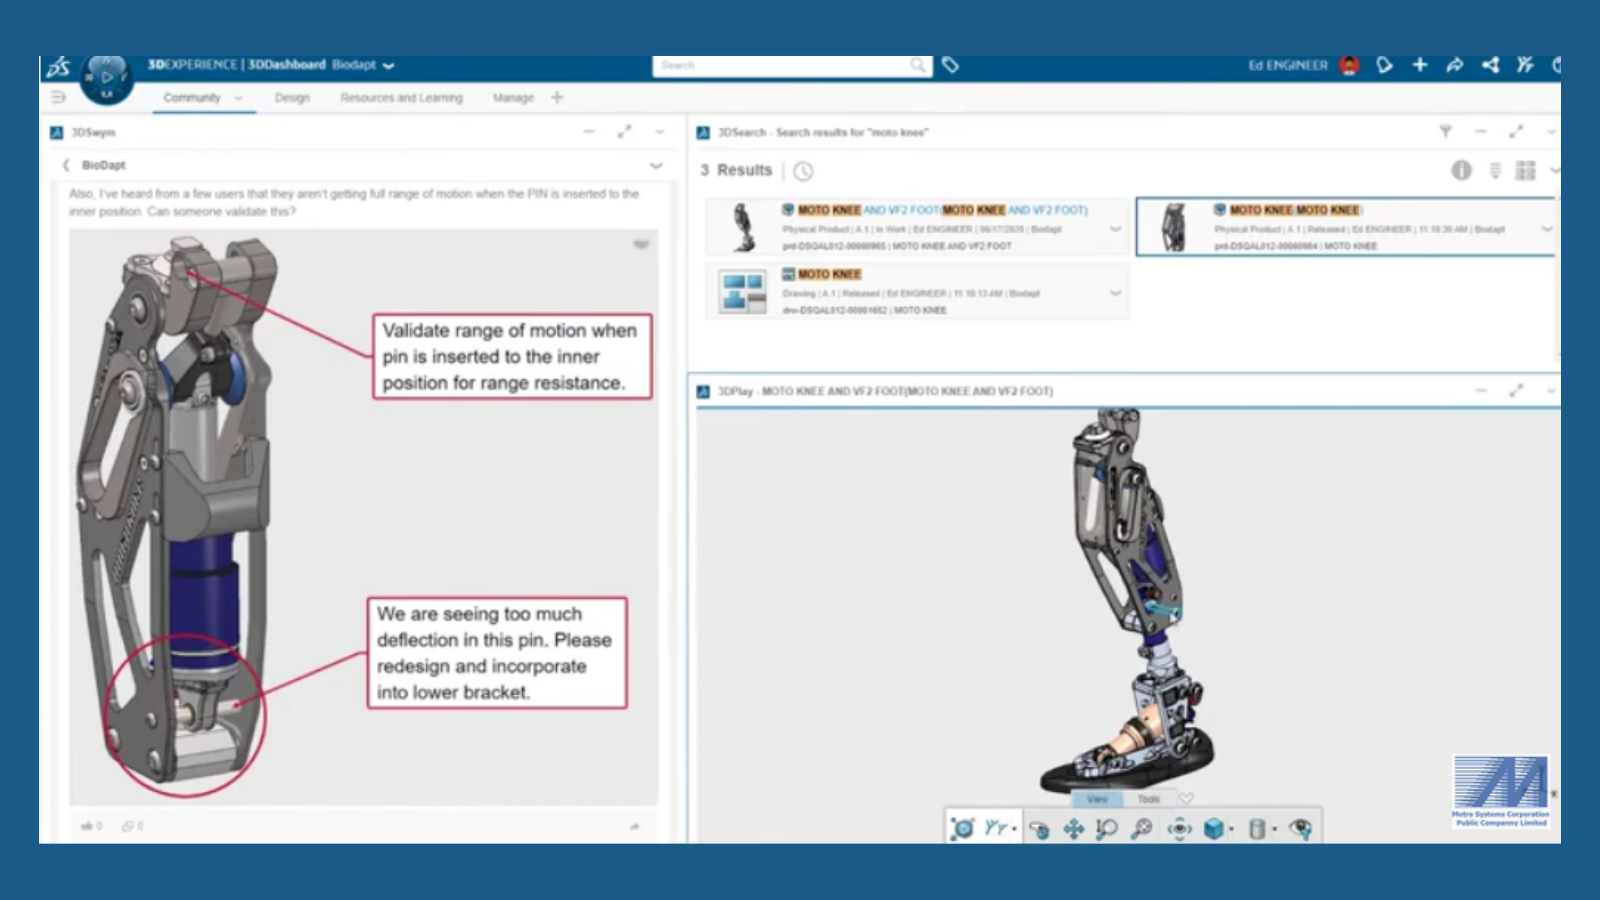Click the Look At view icon
Viewport: 1600px width, 900px height.
(x=1179, y=828)
